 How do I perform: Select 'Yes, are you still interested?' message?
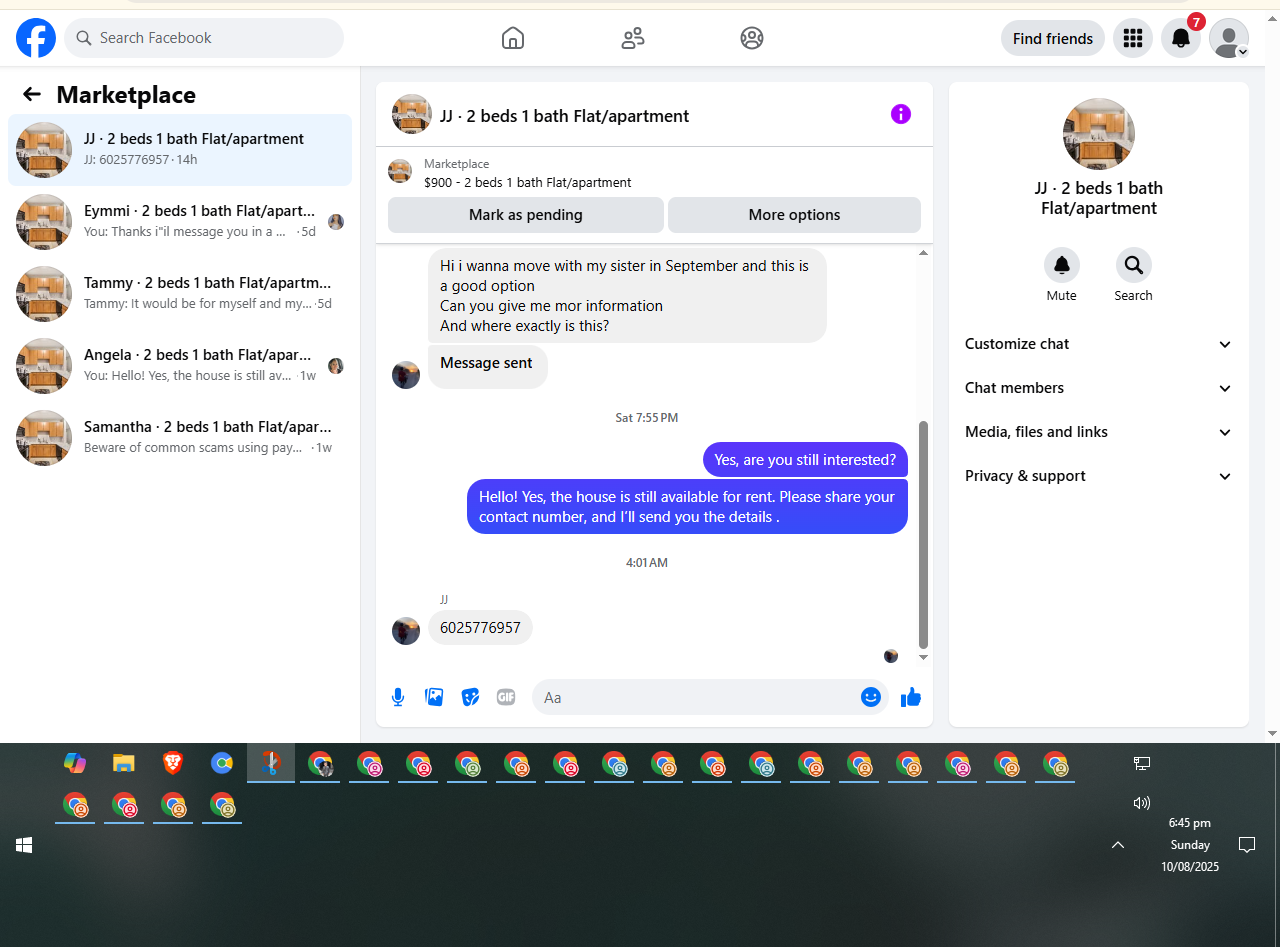(x=805, y=460)
